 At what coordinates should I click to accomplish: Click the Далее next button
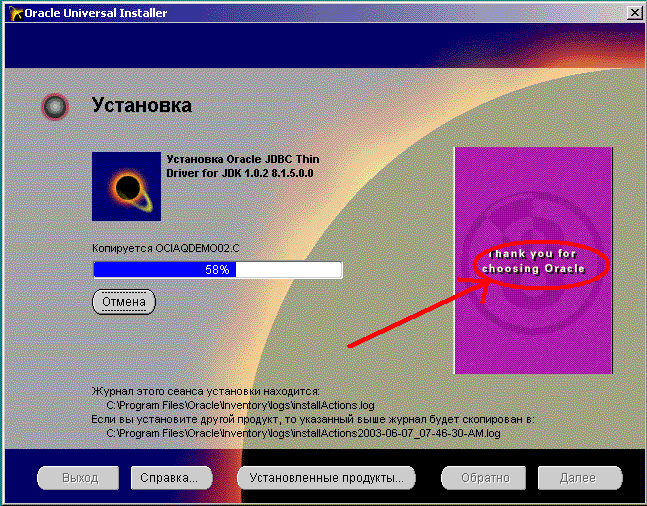click(x=580, y=478)
